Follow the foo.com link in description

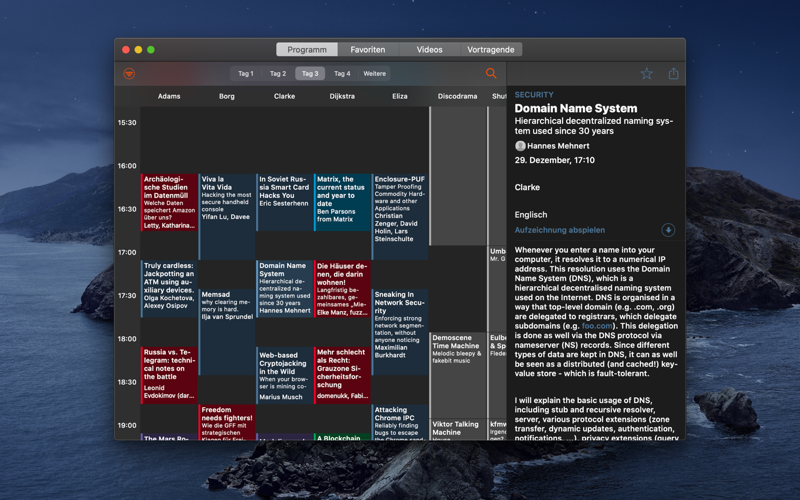click(596, 326)
